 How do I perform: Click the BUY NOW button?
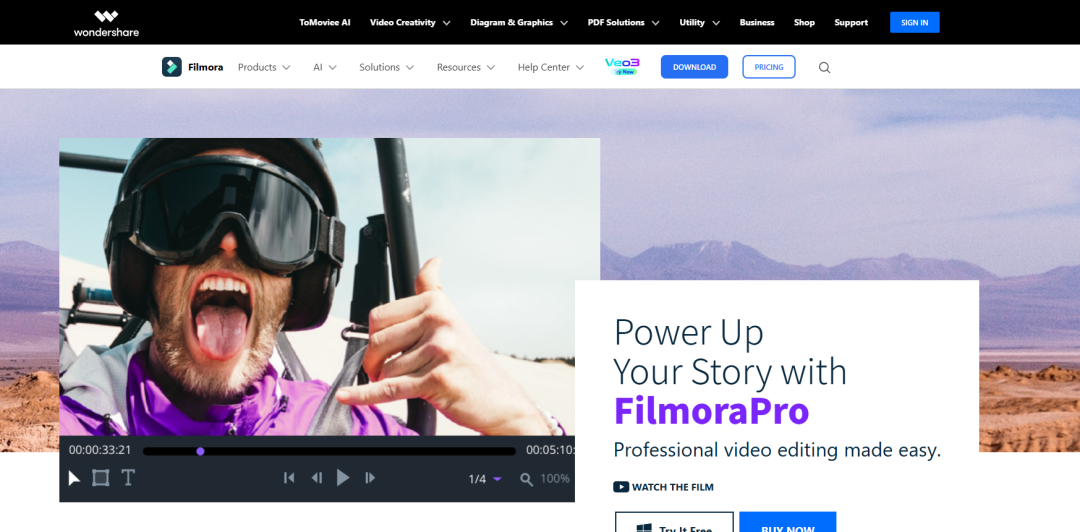pyautogui.click(x=788, y=522)
